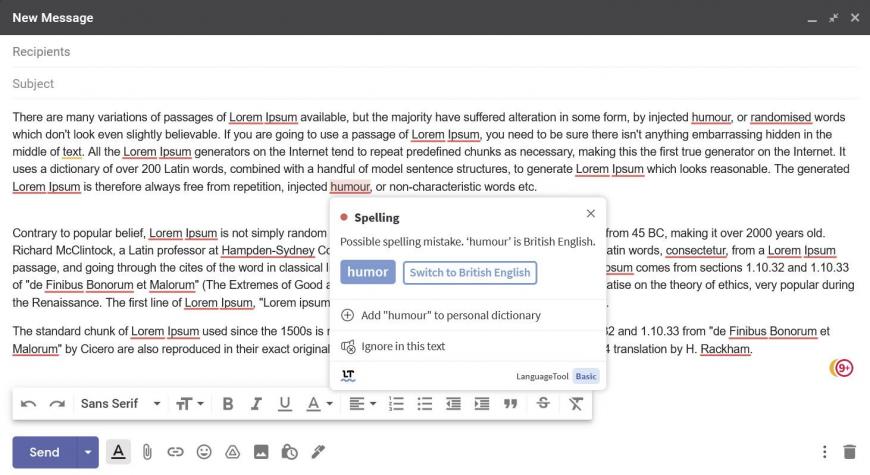Open the Sans Serif font dropdown

point(120,403)
